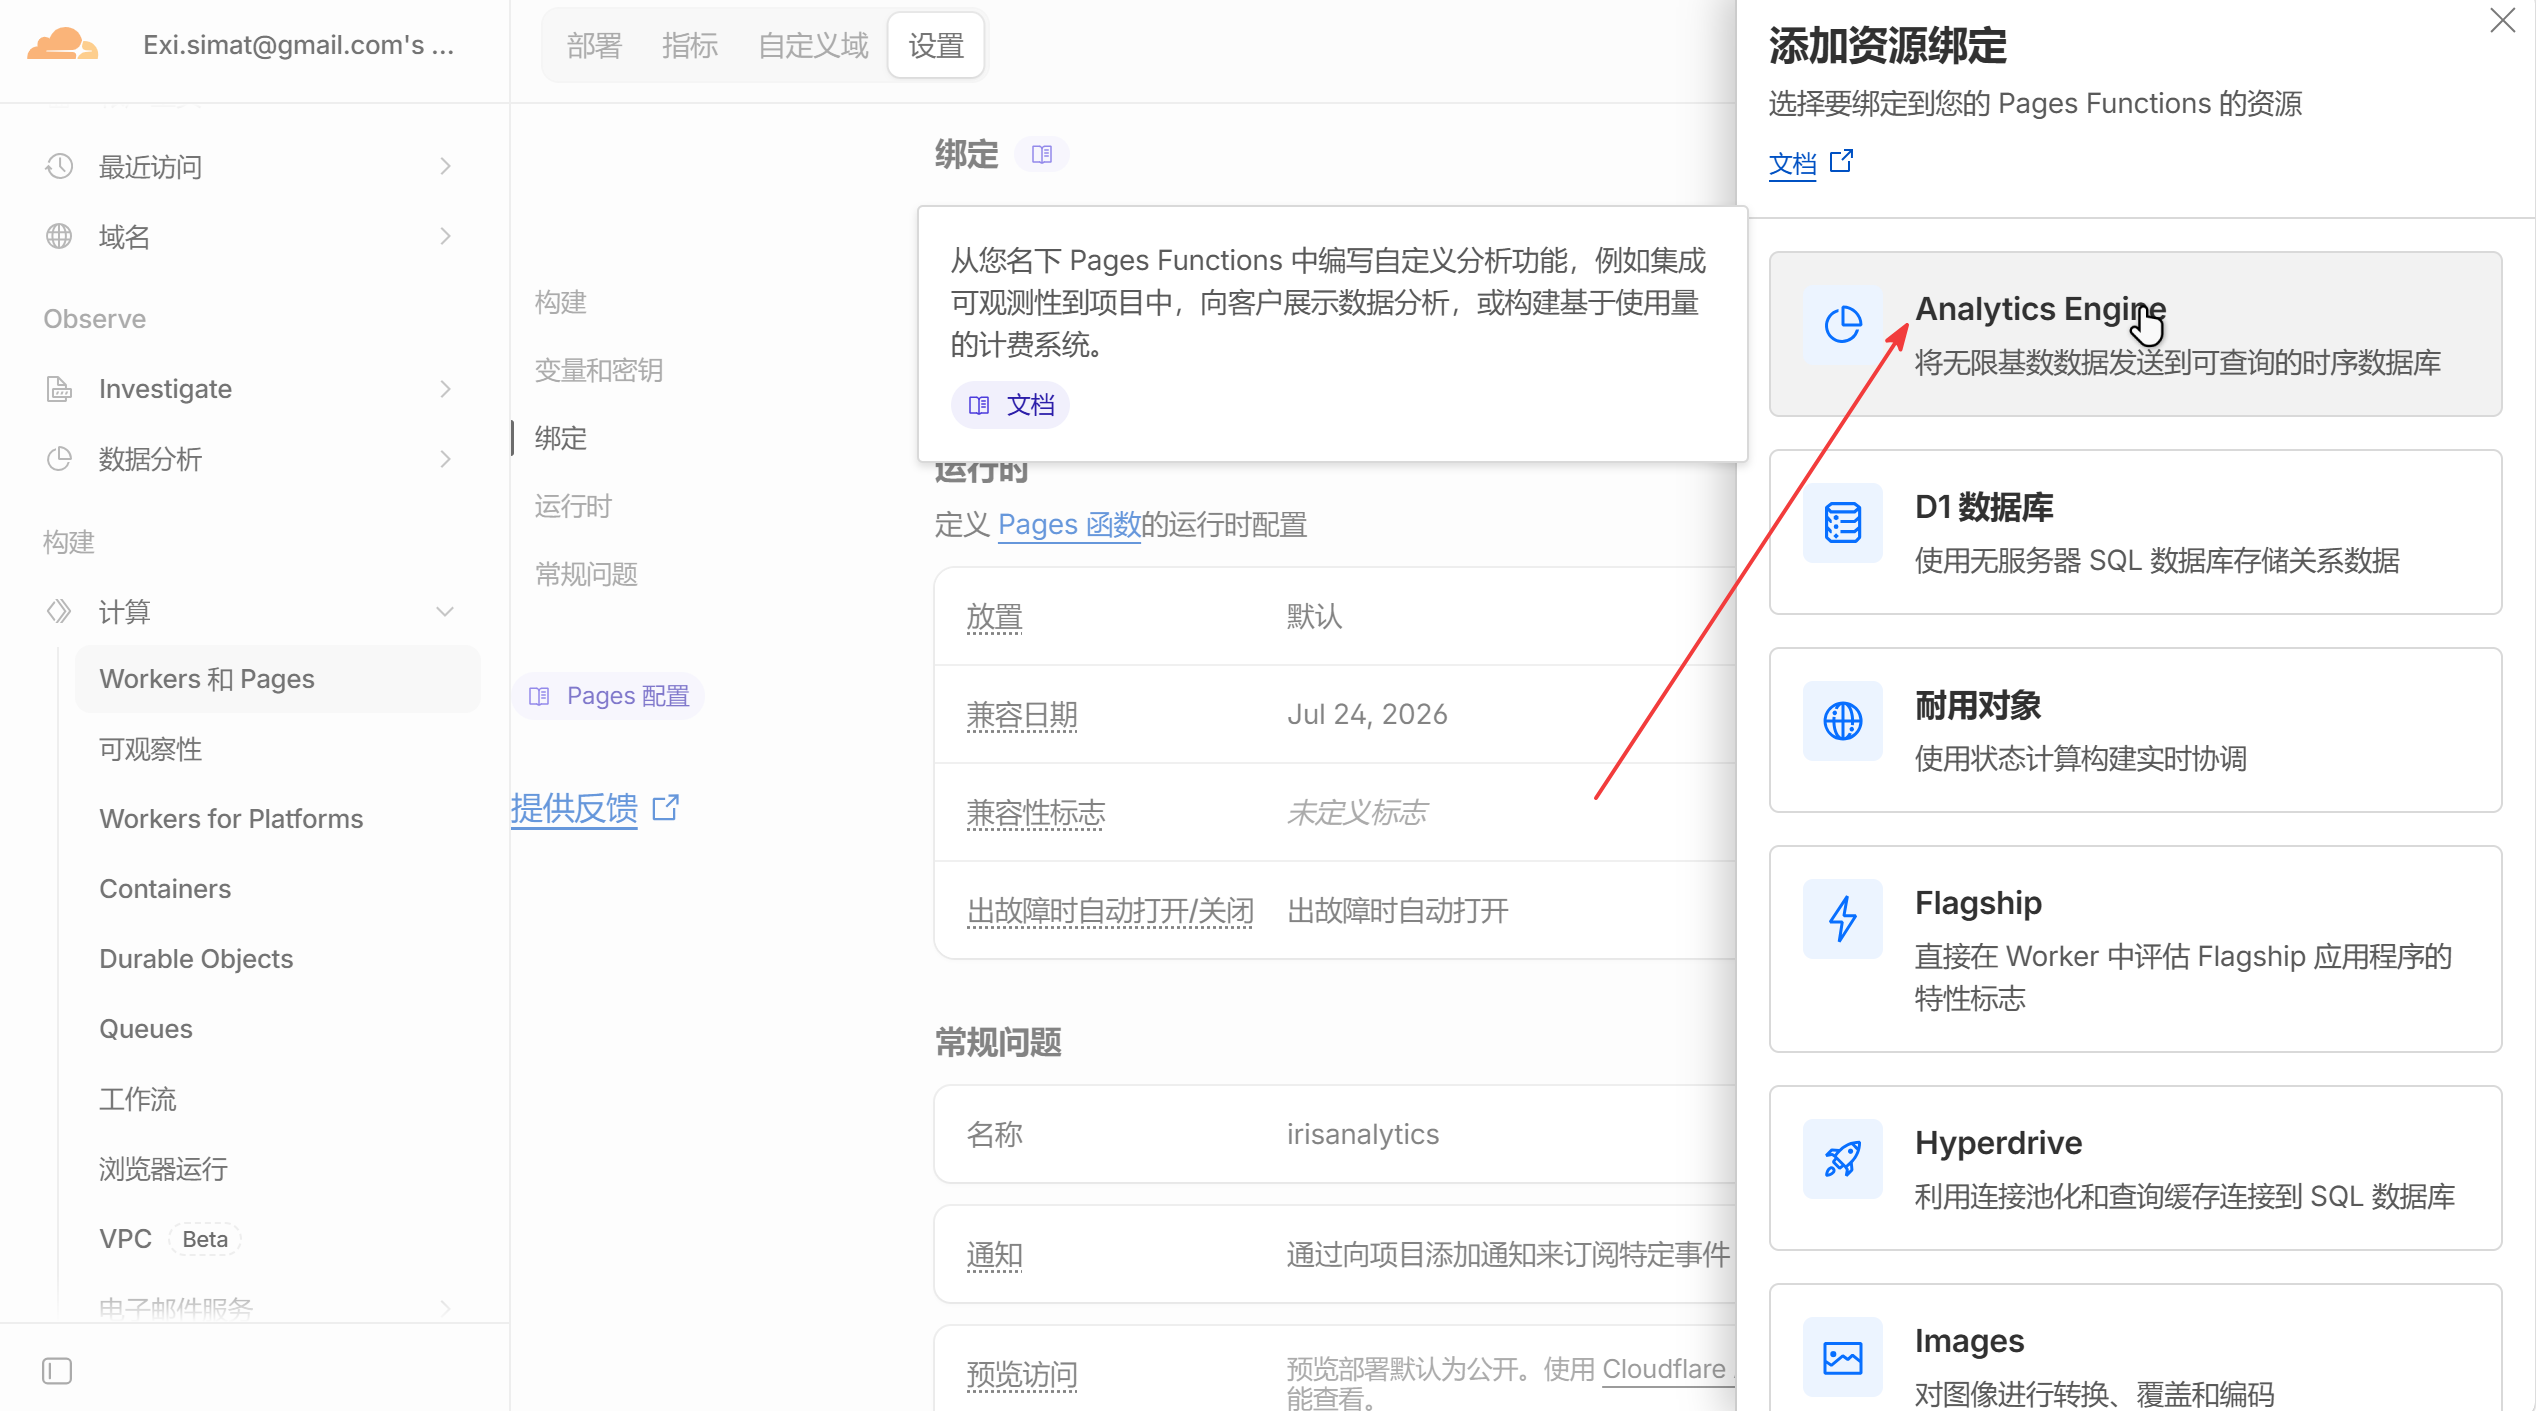Image resolution: width=2536 pixels, height=1411 pixels.
Task: Click the 放置 setting row label
Action: (994, 616)
